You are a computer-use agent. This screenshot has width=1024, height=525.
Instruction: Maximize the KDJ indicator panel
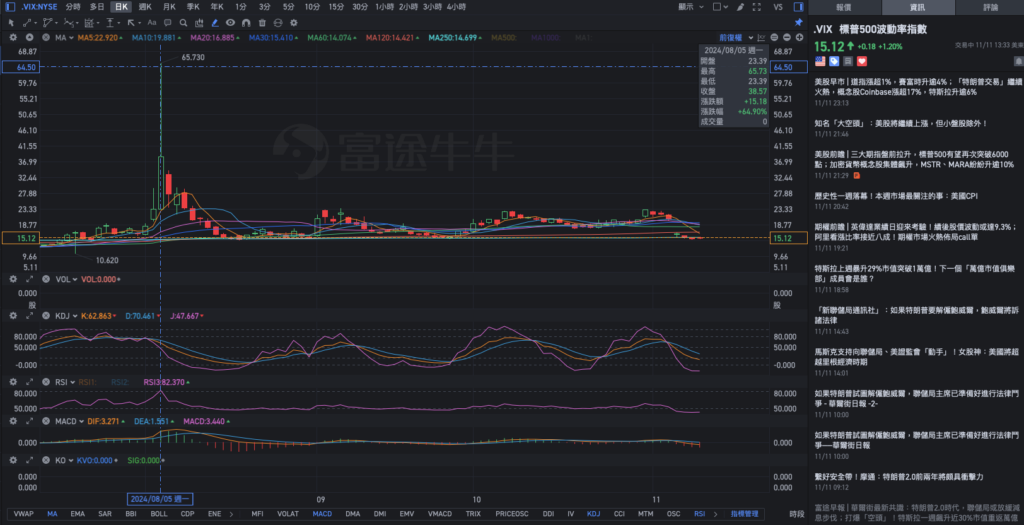coord(29,316)
